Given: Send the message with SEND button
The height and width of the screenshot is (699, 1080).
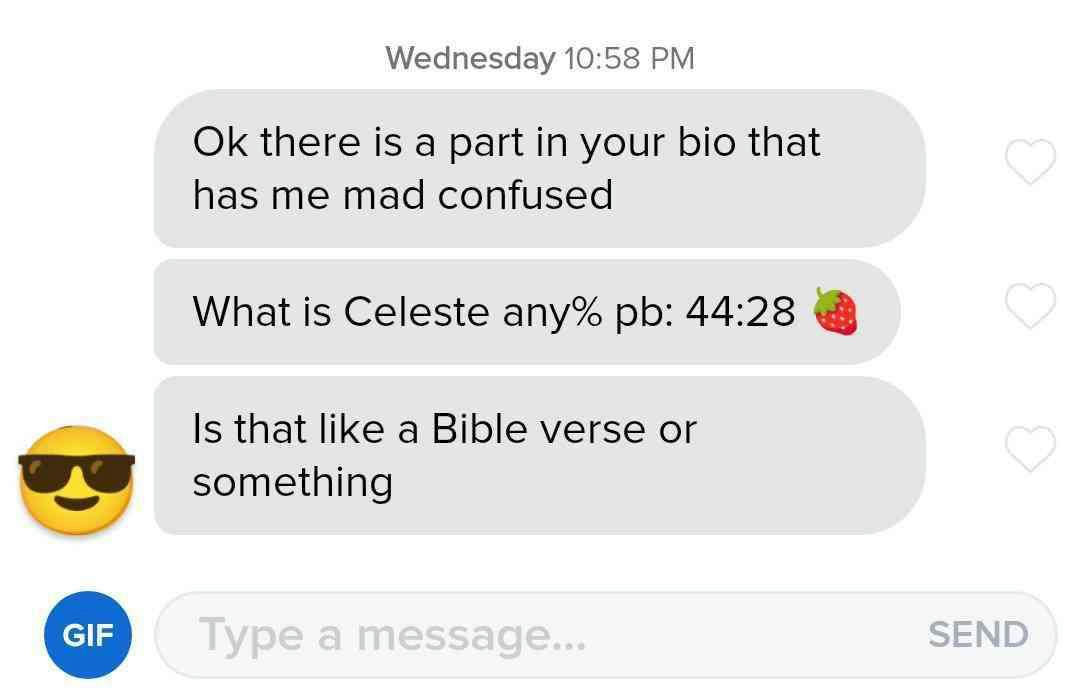Looking at the screenshot, I should tap(978, 634).
